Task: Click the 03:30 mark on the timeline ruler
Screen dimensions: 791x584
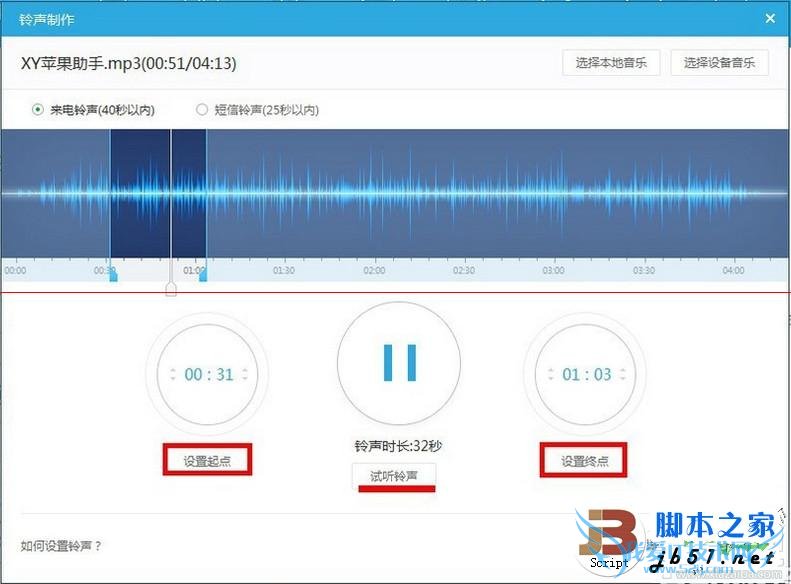Action: tap(644, 271)
